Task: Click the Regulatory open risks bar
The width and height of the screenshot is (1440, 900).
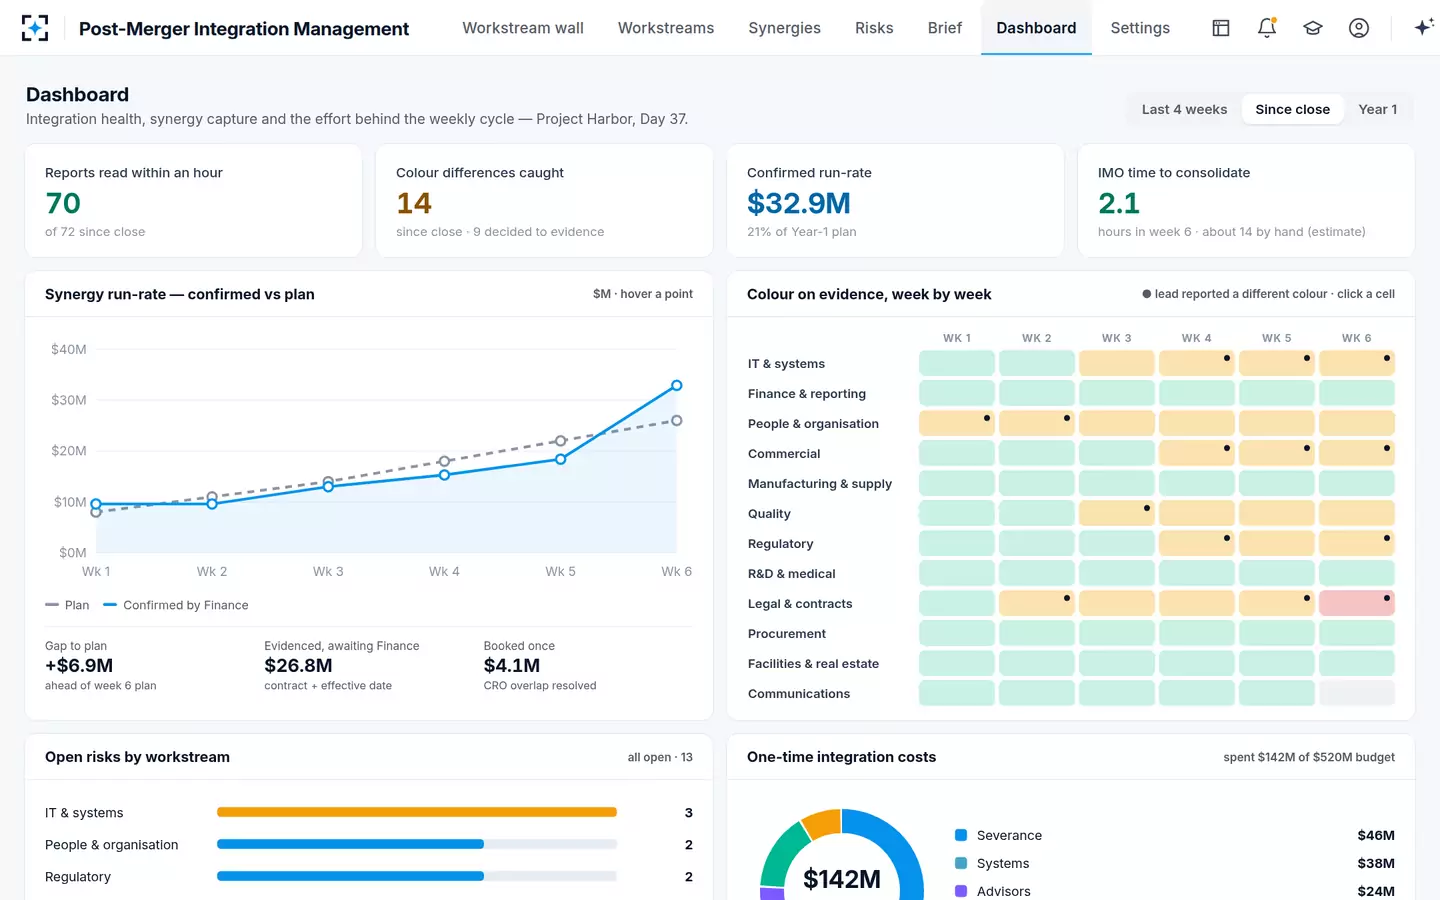Action: [417, 876]
